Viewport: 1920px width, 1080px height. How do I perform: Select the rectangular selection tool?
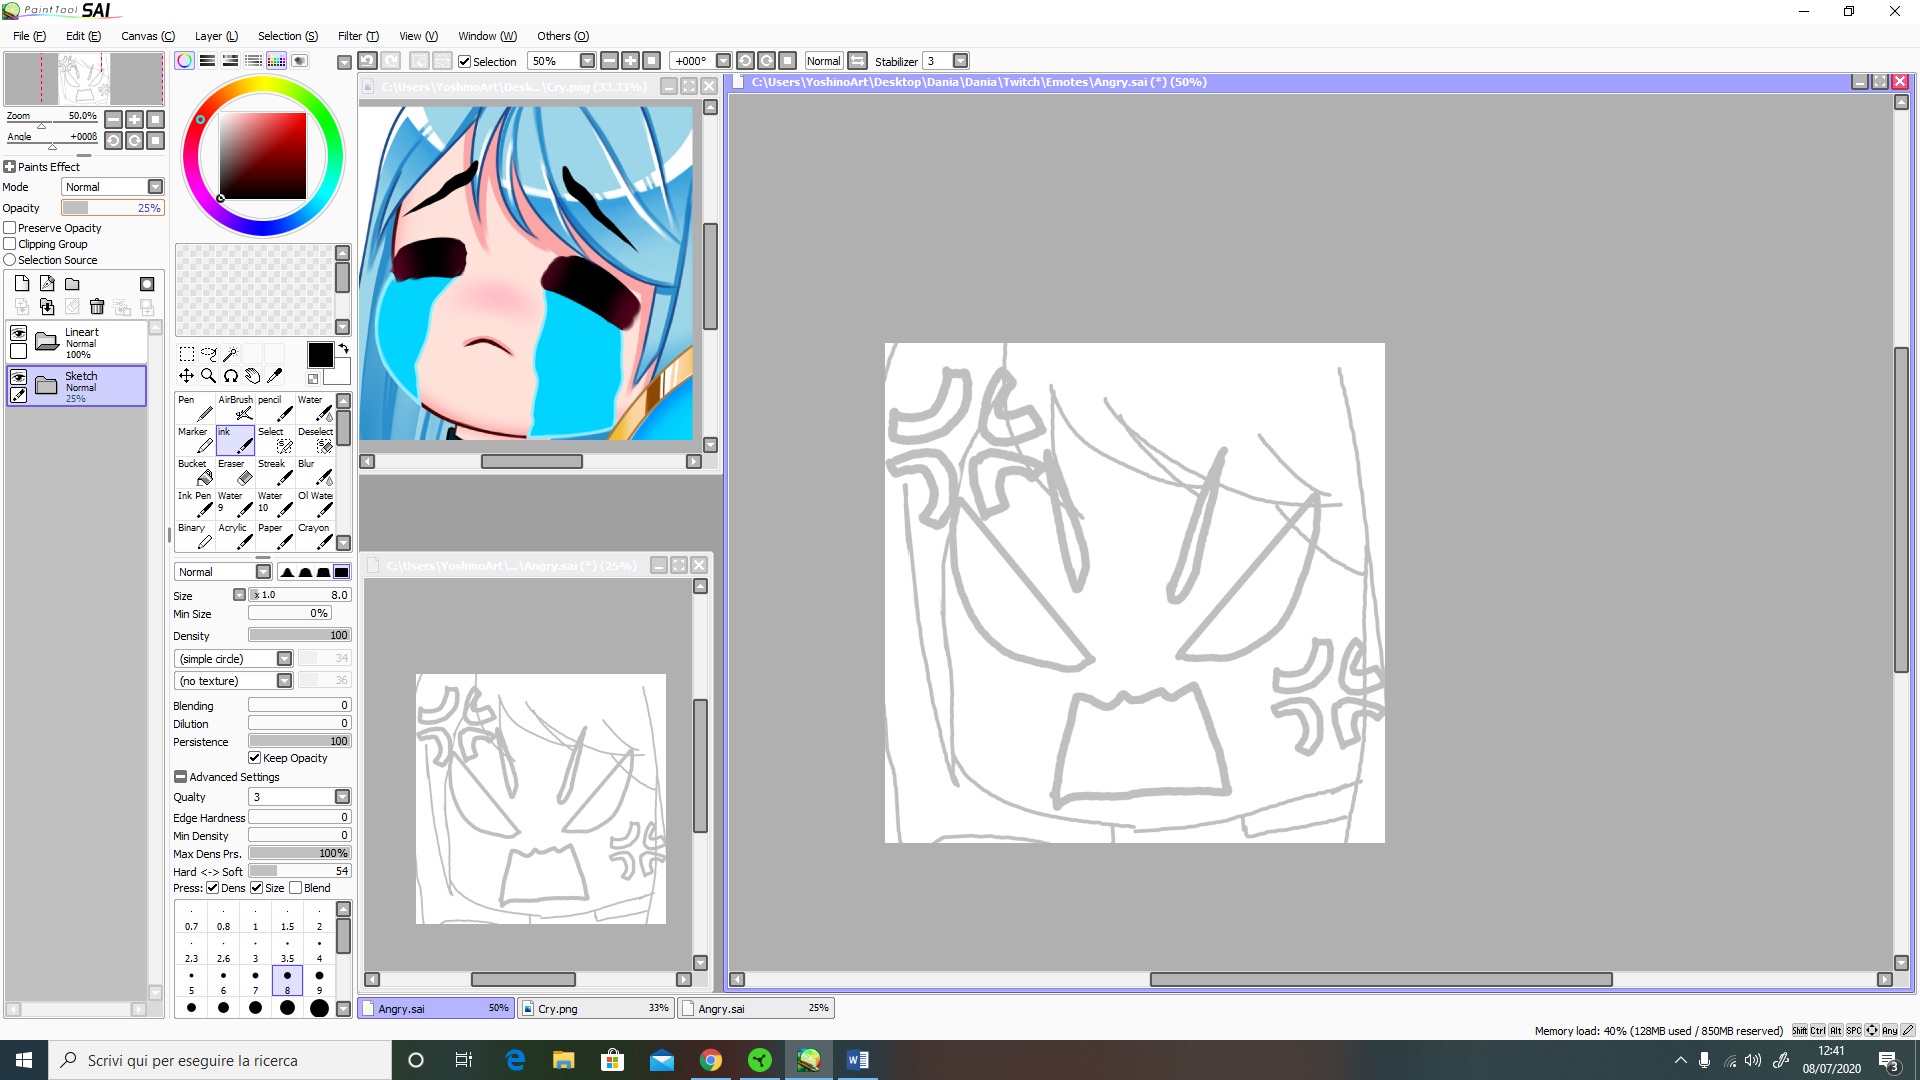187,354
